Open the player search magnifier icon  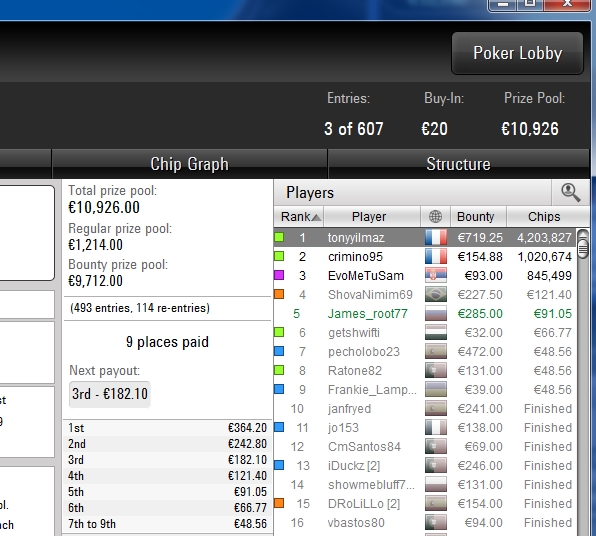(x=571, y=192)
